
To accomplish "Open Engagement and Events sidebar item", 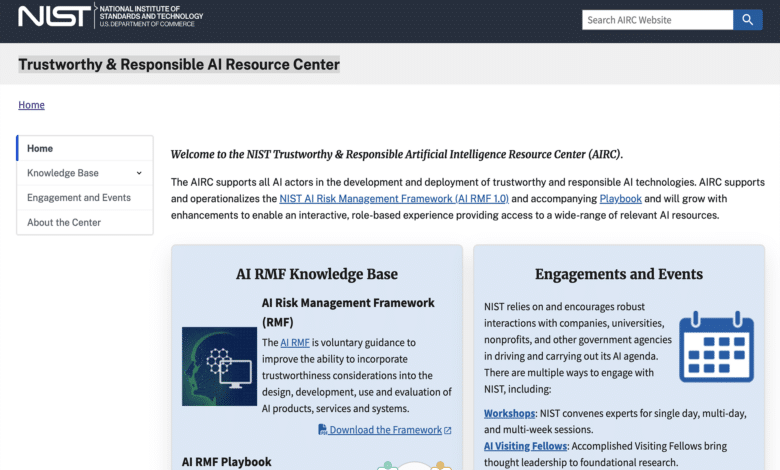I will 85,197.
